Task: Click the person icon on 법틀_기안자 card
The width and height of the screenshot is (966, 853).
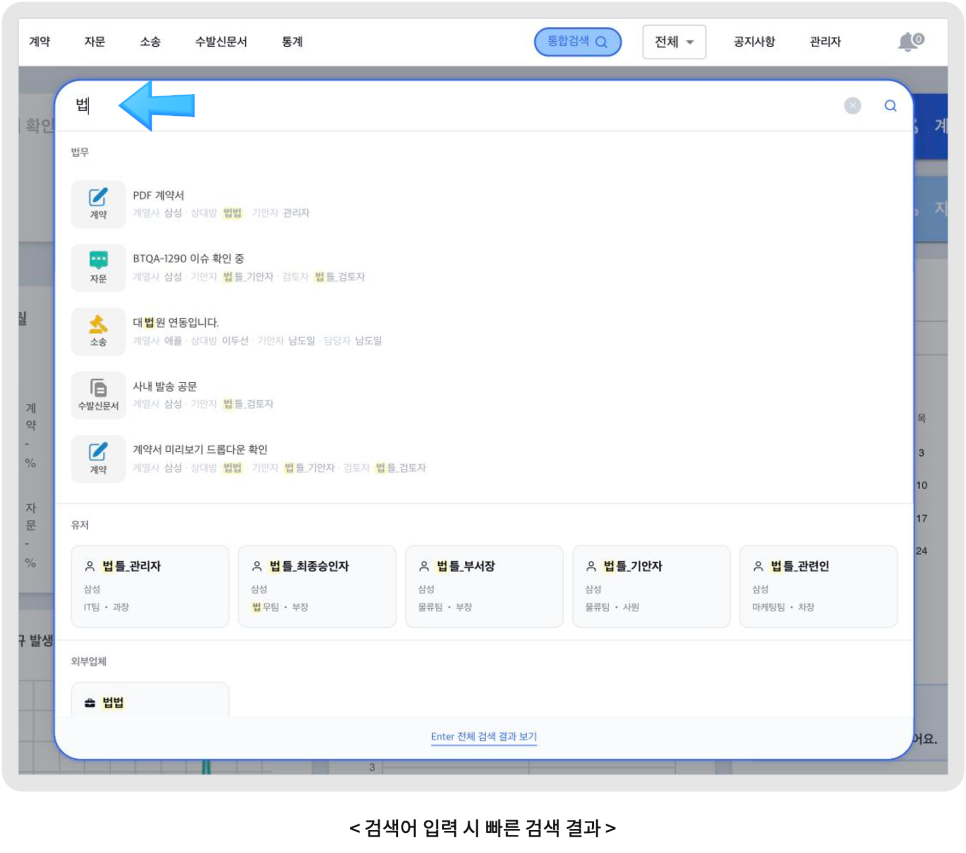Action: [591, 566]
